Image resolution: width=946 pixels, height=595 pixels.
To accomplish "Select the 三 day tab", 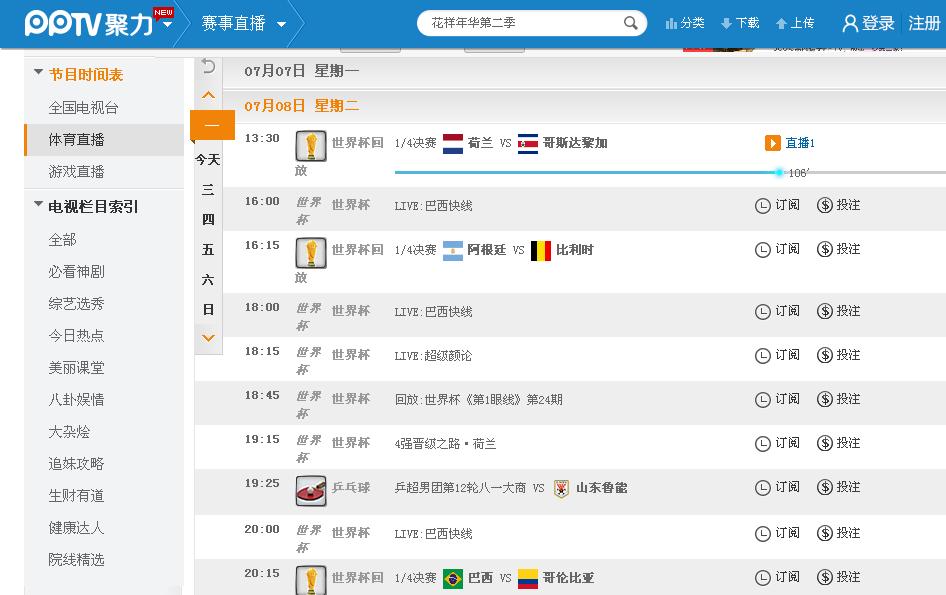I will point(208,189).
